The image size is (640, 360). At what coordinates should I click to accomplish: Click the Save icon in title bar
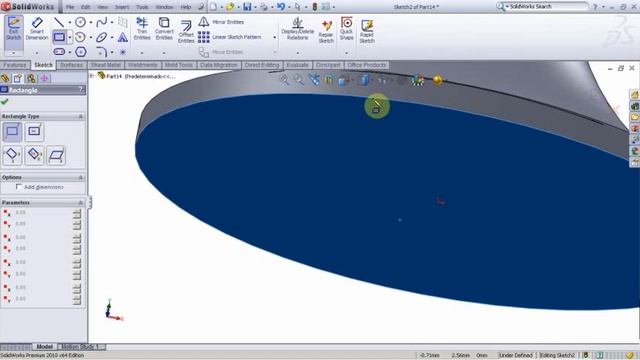[x=247, y=7]
